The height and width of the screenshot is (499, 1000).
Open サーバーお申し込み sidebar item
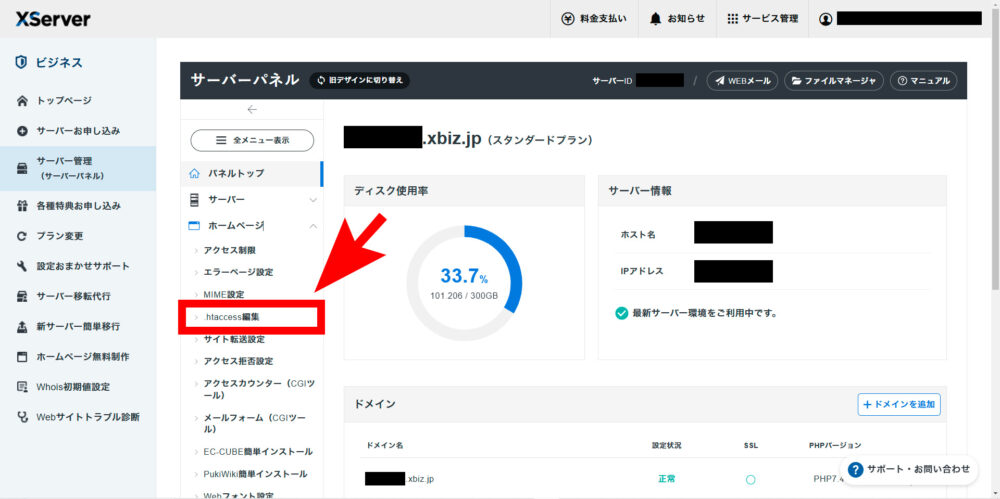(x=78, y=131)
